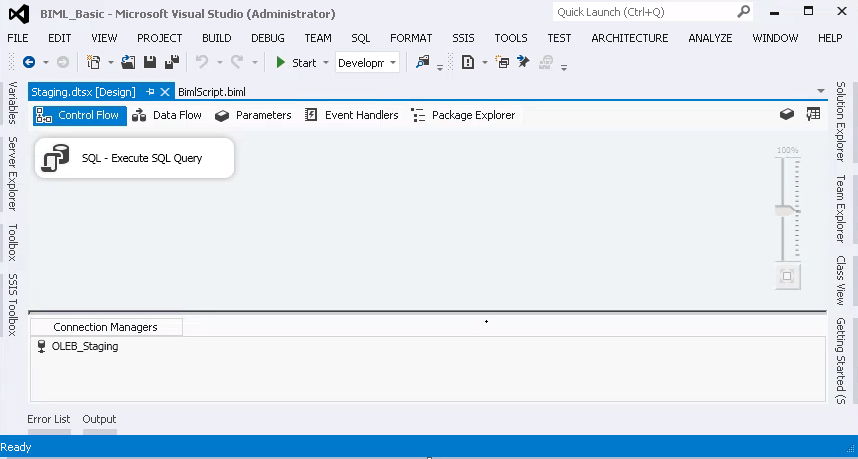Image resolution: width=858 pixels, height=459 pixels.
Task: Expand the New Project dropdown arrow
Action: click(111, 63)
